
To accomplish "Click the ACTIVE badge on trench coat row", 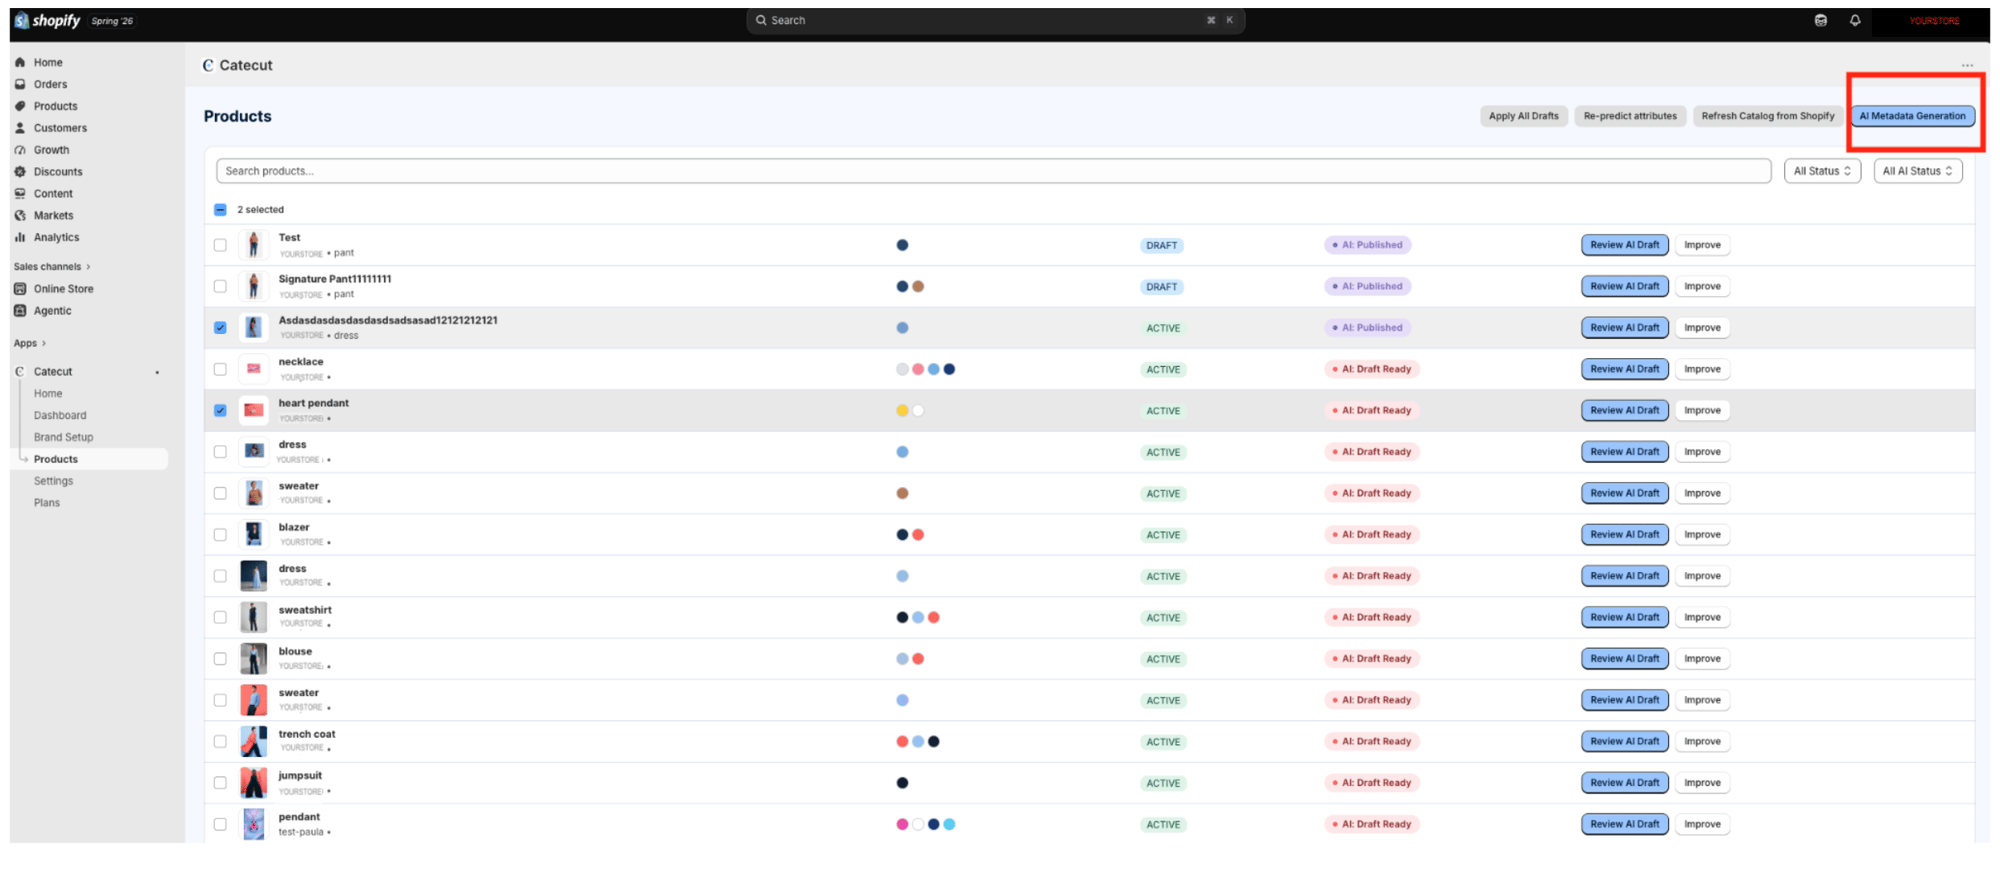I will [x=1163, y=742].
